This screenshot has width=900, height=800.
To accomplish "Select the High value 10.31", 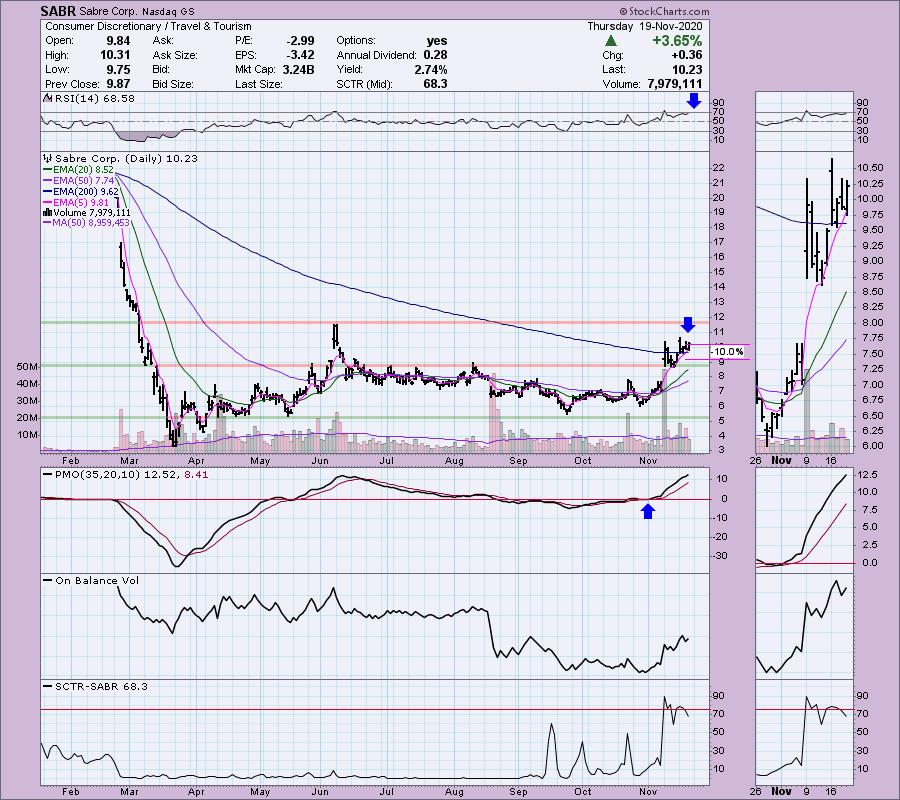I will coord(115,55).
